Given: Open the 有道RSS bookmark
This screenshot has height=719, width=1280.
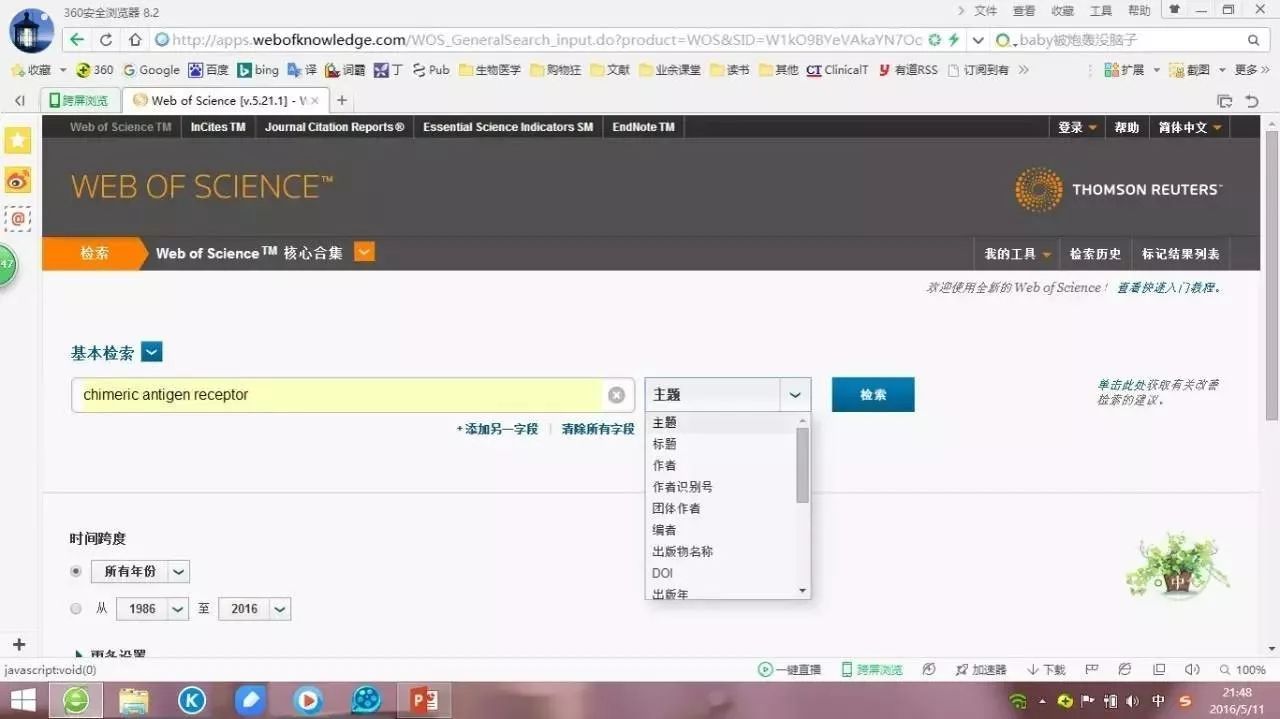Looking at the screenshot, I should point(908,70).
